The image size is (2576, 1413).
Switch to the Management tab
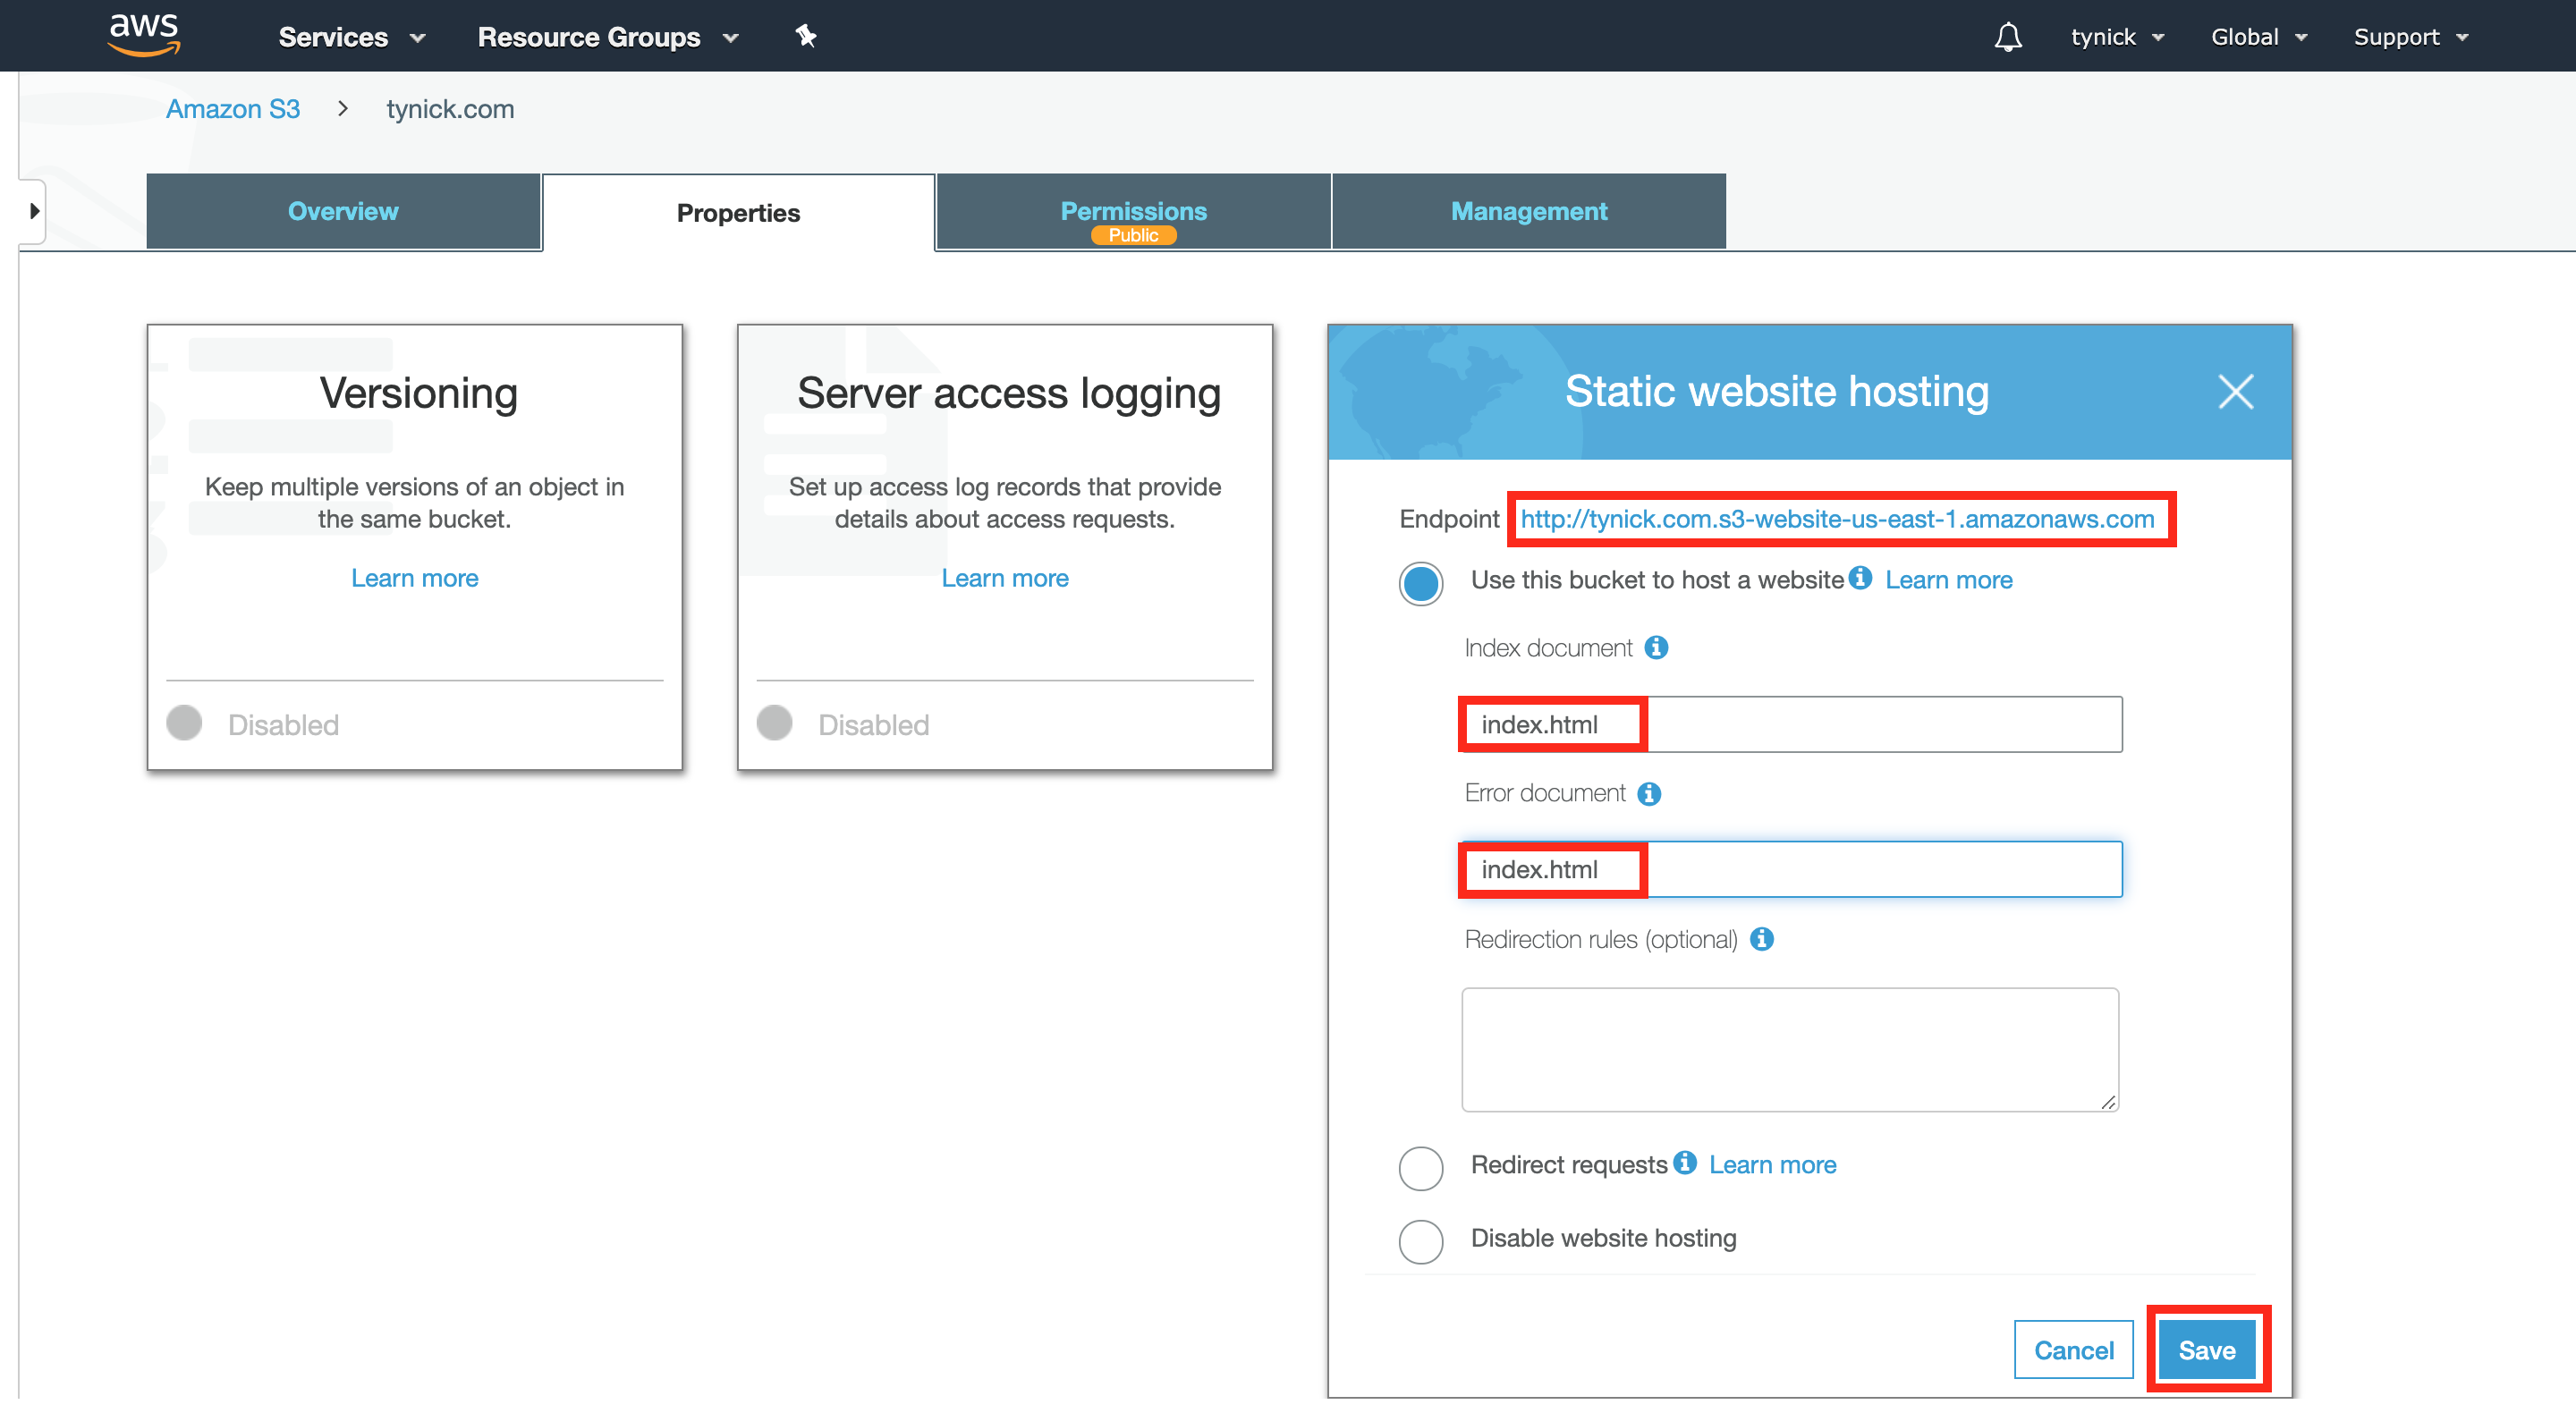[1529, 210]
